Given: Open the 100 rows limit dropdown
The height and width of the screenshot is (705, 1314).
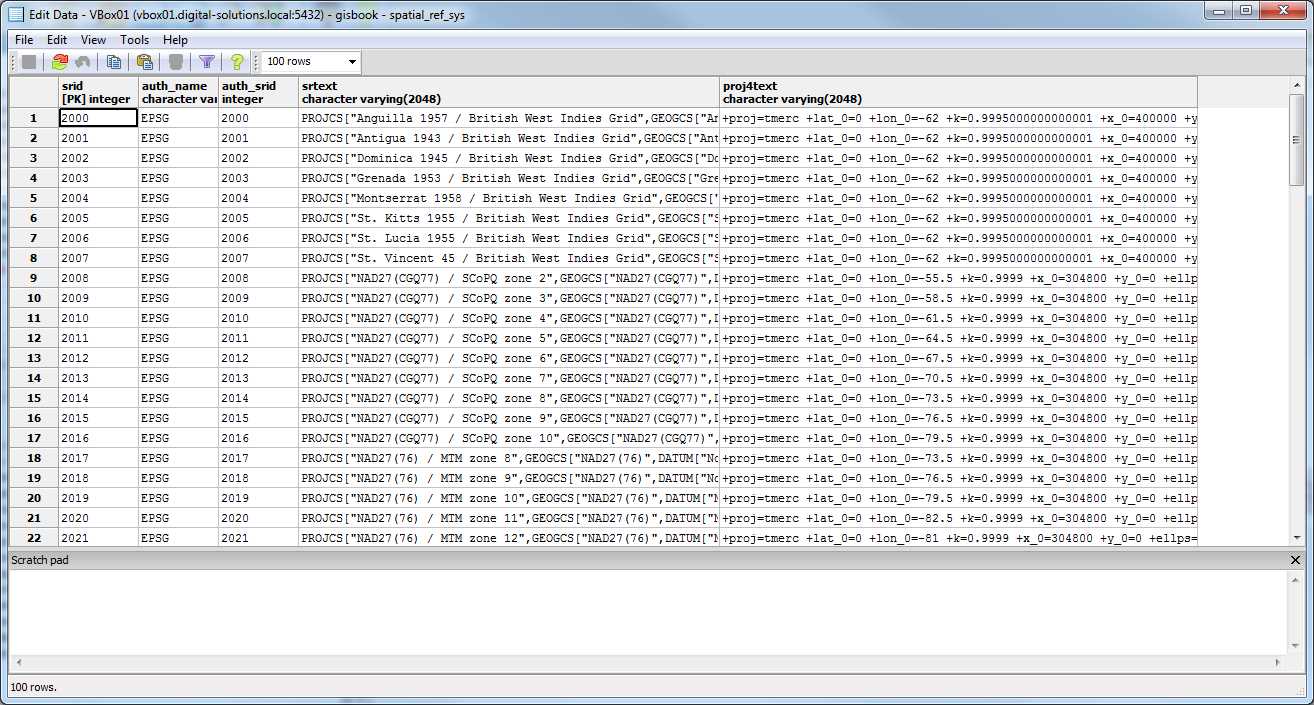Looking at the screenshot, I should [x=350, y=61].
